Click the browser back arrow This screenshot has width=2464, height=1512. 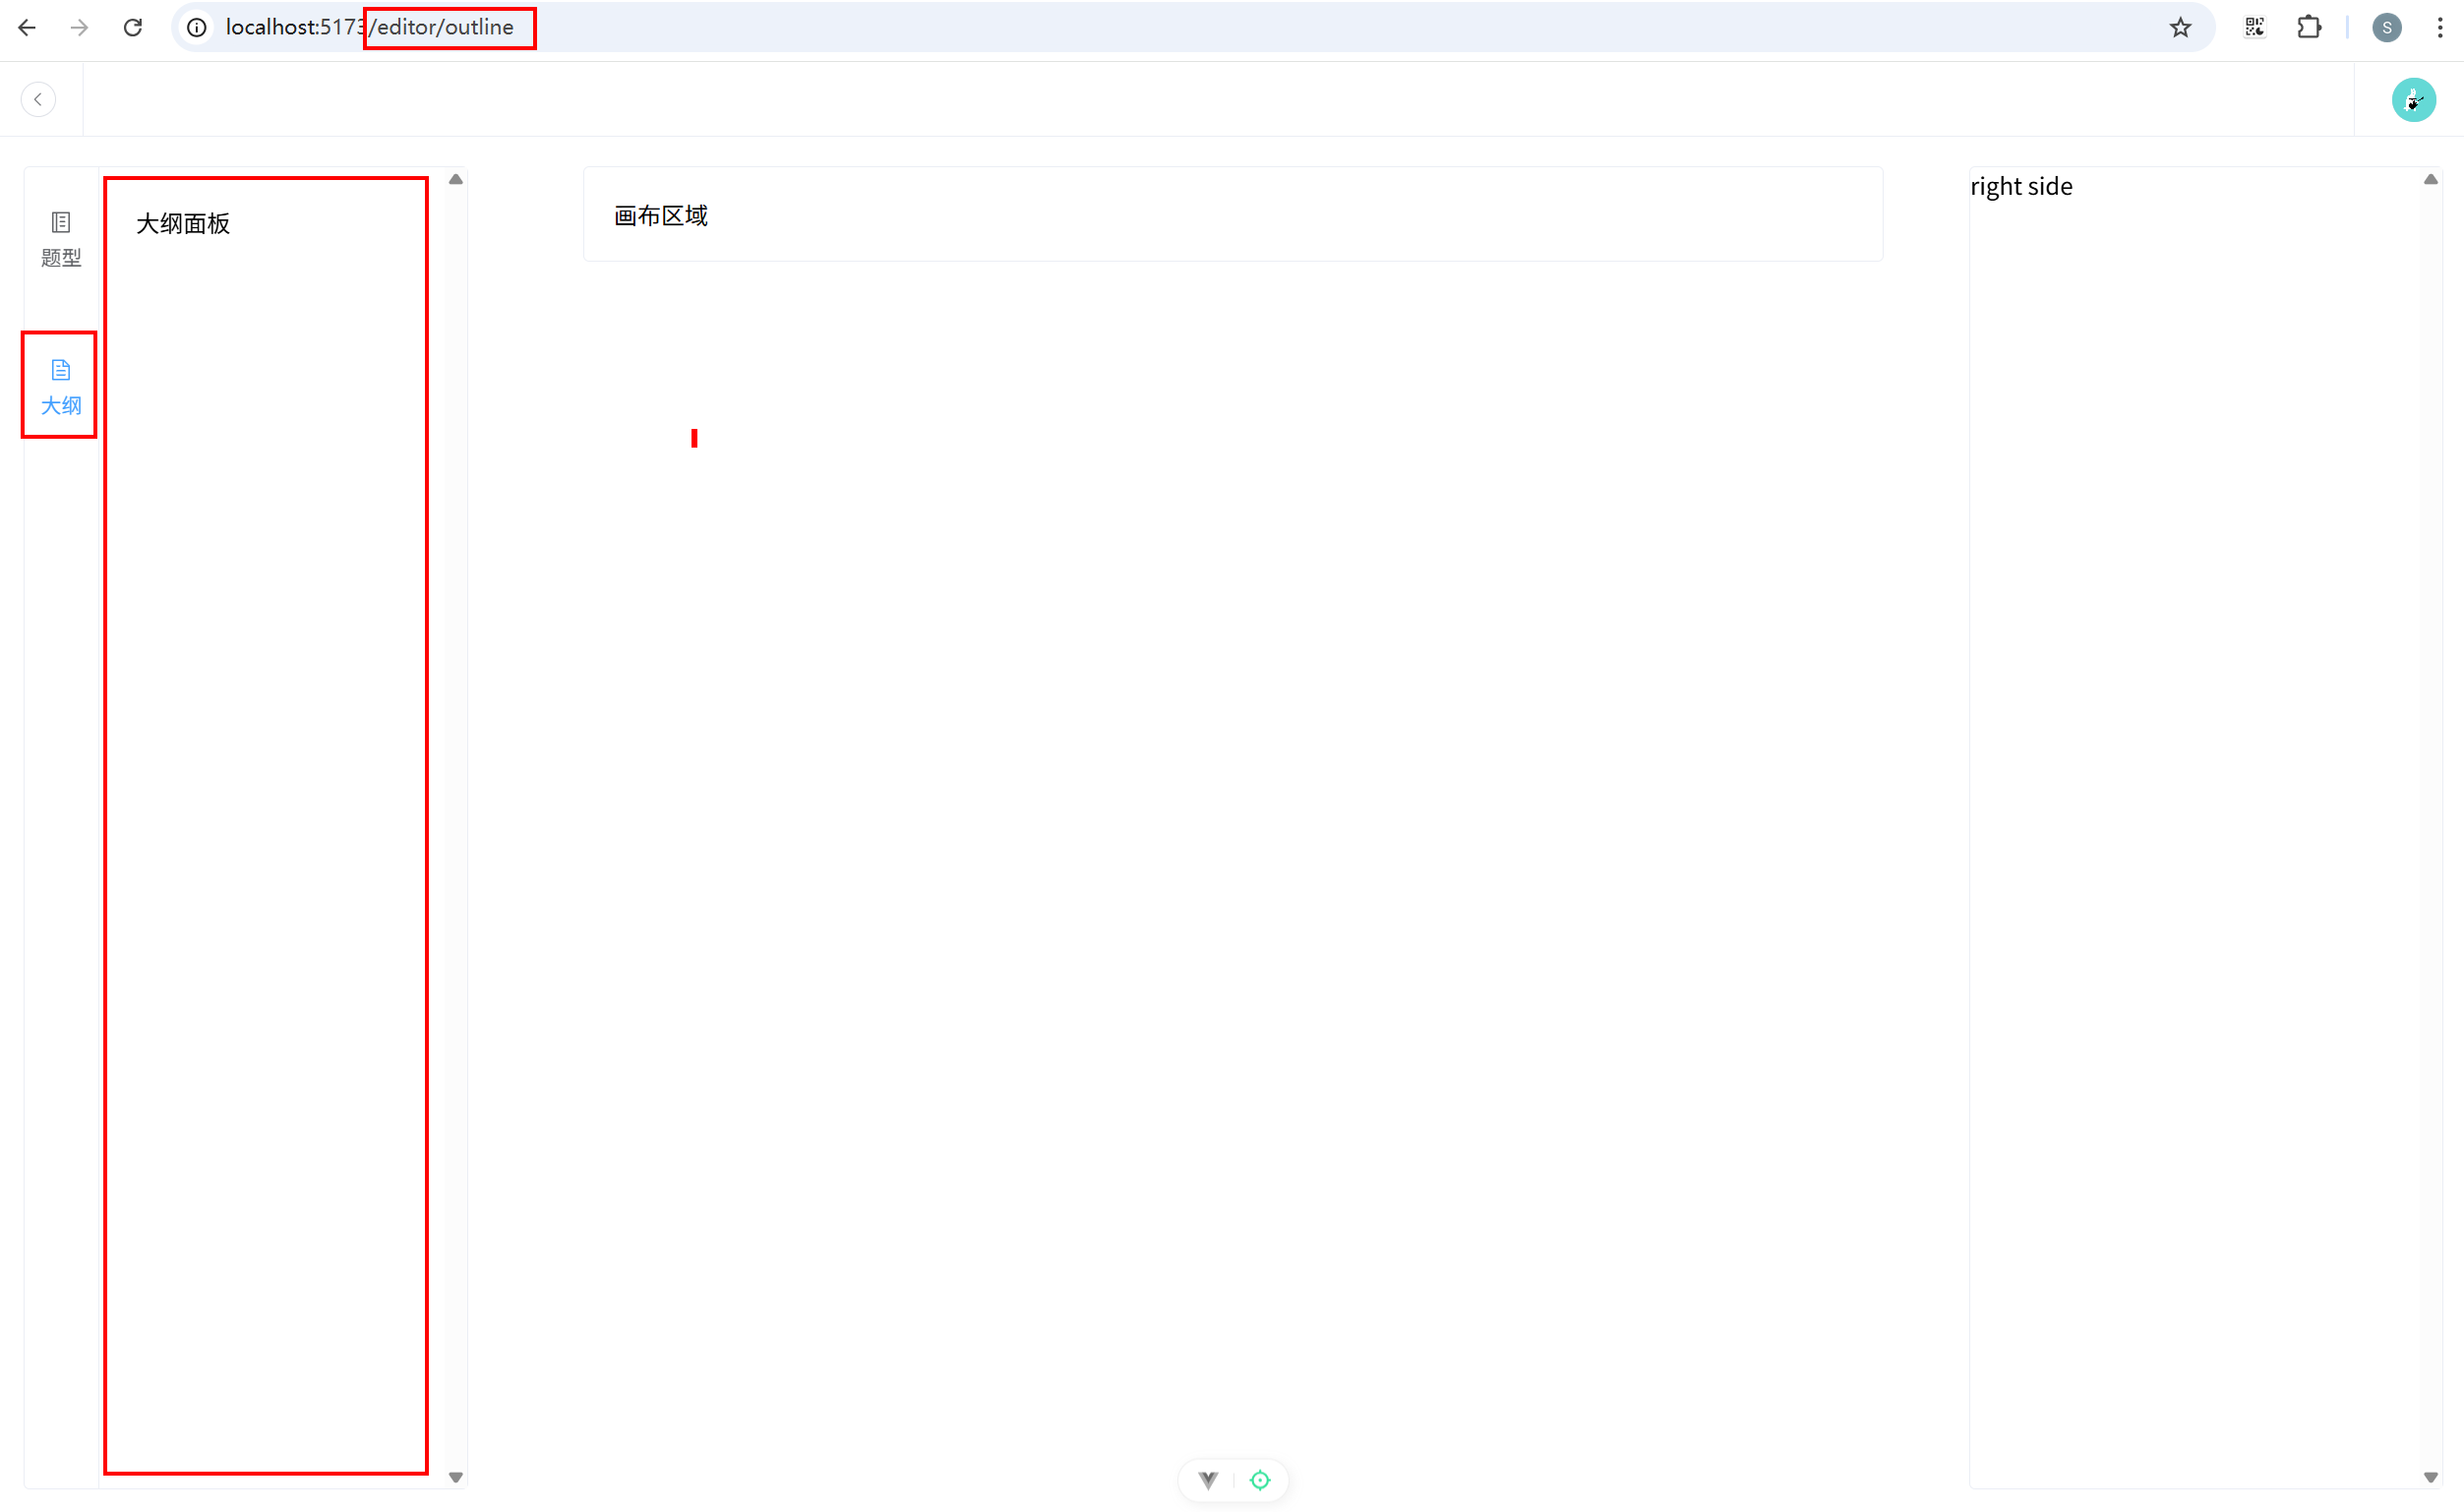pos(27,27)
